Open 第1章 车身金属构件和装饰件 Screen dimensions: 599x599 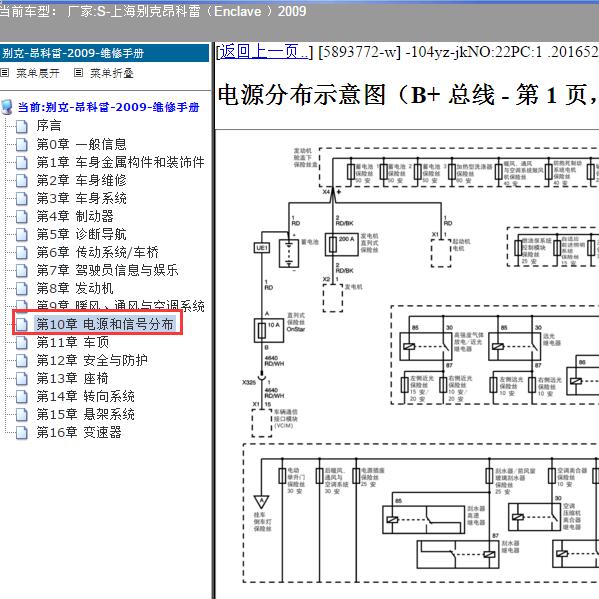tap(120, 162)
